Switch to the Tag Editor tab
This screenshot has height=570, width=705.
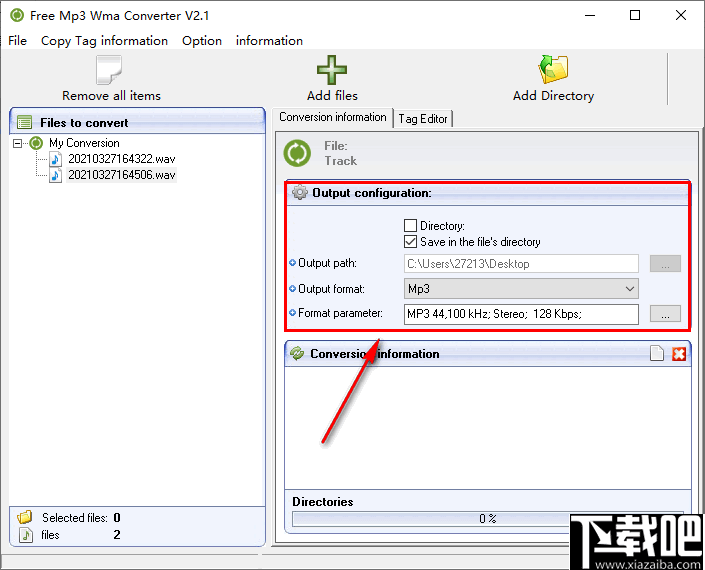coord(423,119)
